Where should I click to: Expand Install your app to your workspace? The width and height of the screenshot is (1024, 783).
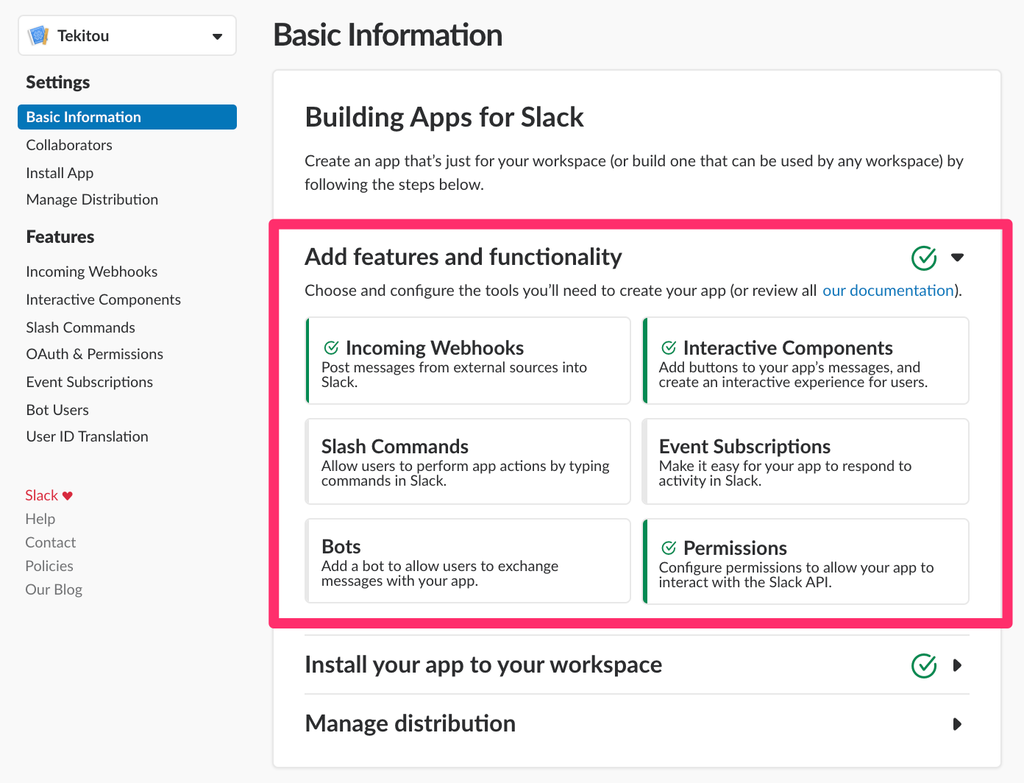click(x=957, y=665)
